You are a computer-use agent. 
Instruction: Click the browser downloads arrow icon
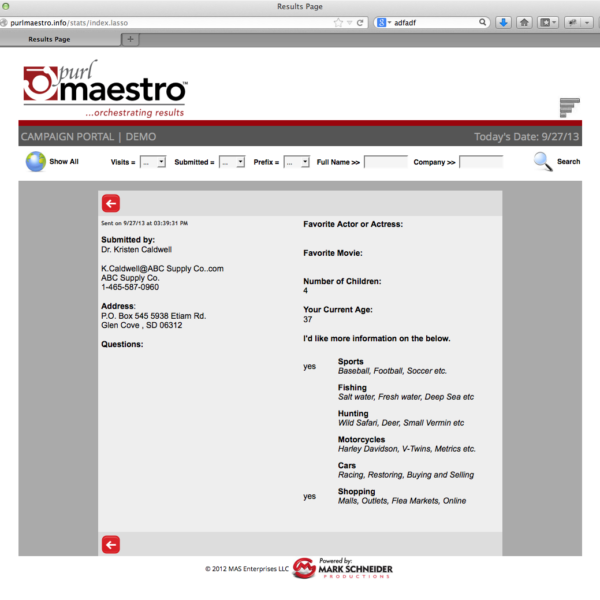(503, 22)
